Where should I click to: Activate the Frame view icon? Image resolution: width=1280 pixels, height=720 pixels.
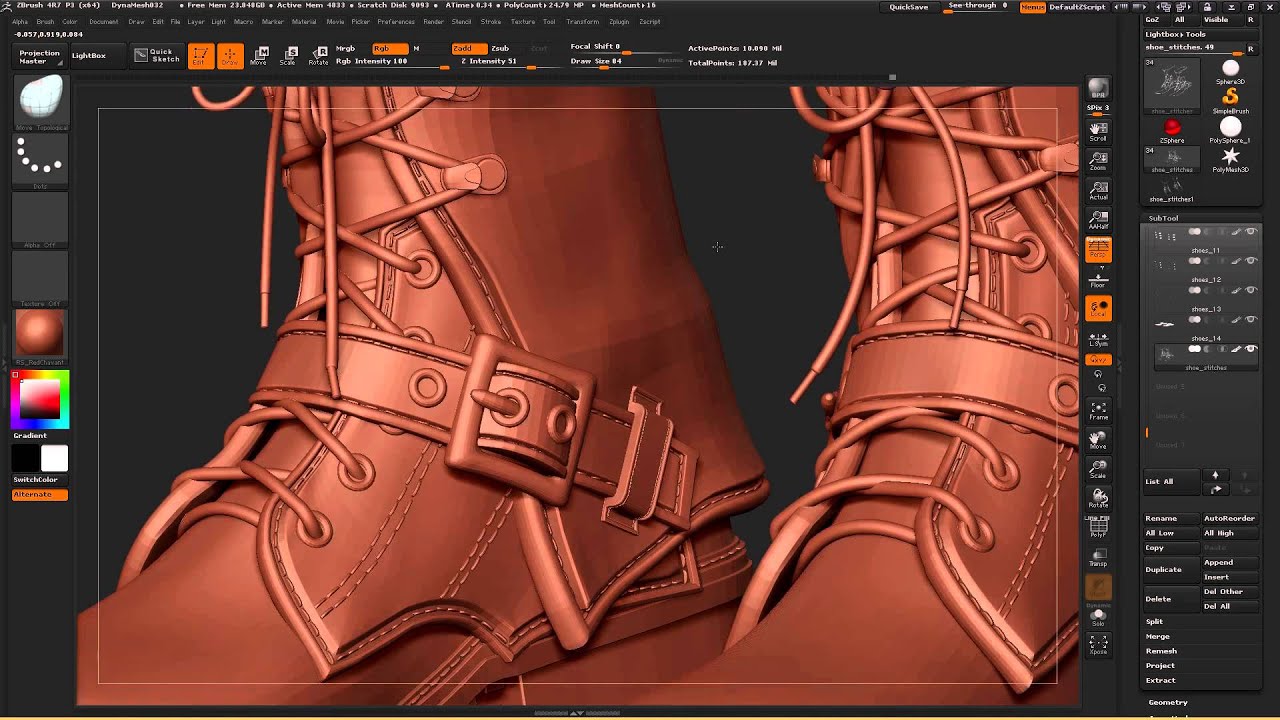tap(1098, 411)
